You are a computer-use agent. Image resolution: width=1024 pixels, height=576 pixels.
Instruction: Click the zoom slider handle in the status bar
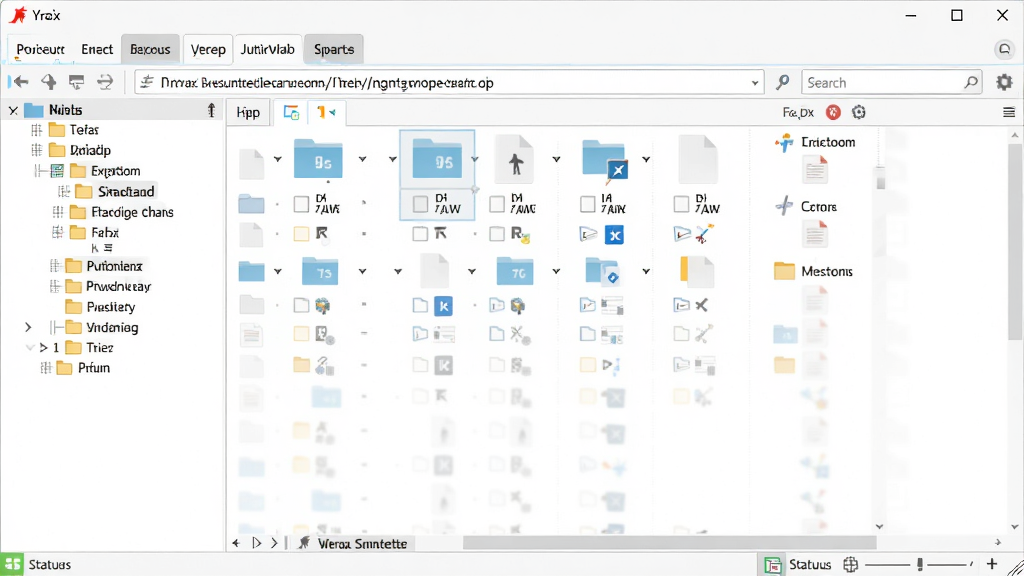click(920, 564)
